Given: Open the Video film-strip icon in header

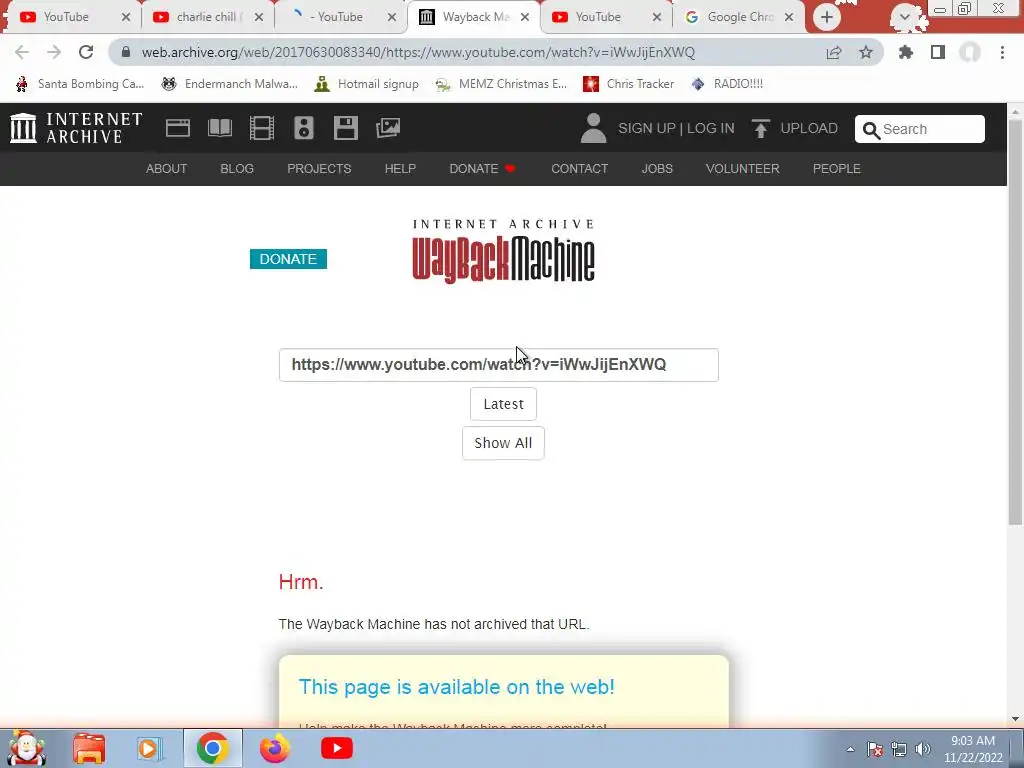Looking at the screenshot, I should click(261, 128).
